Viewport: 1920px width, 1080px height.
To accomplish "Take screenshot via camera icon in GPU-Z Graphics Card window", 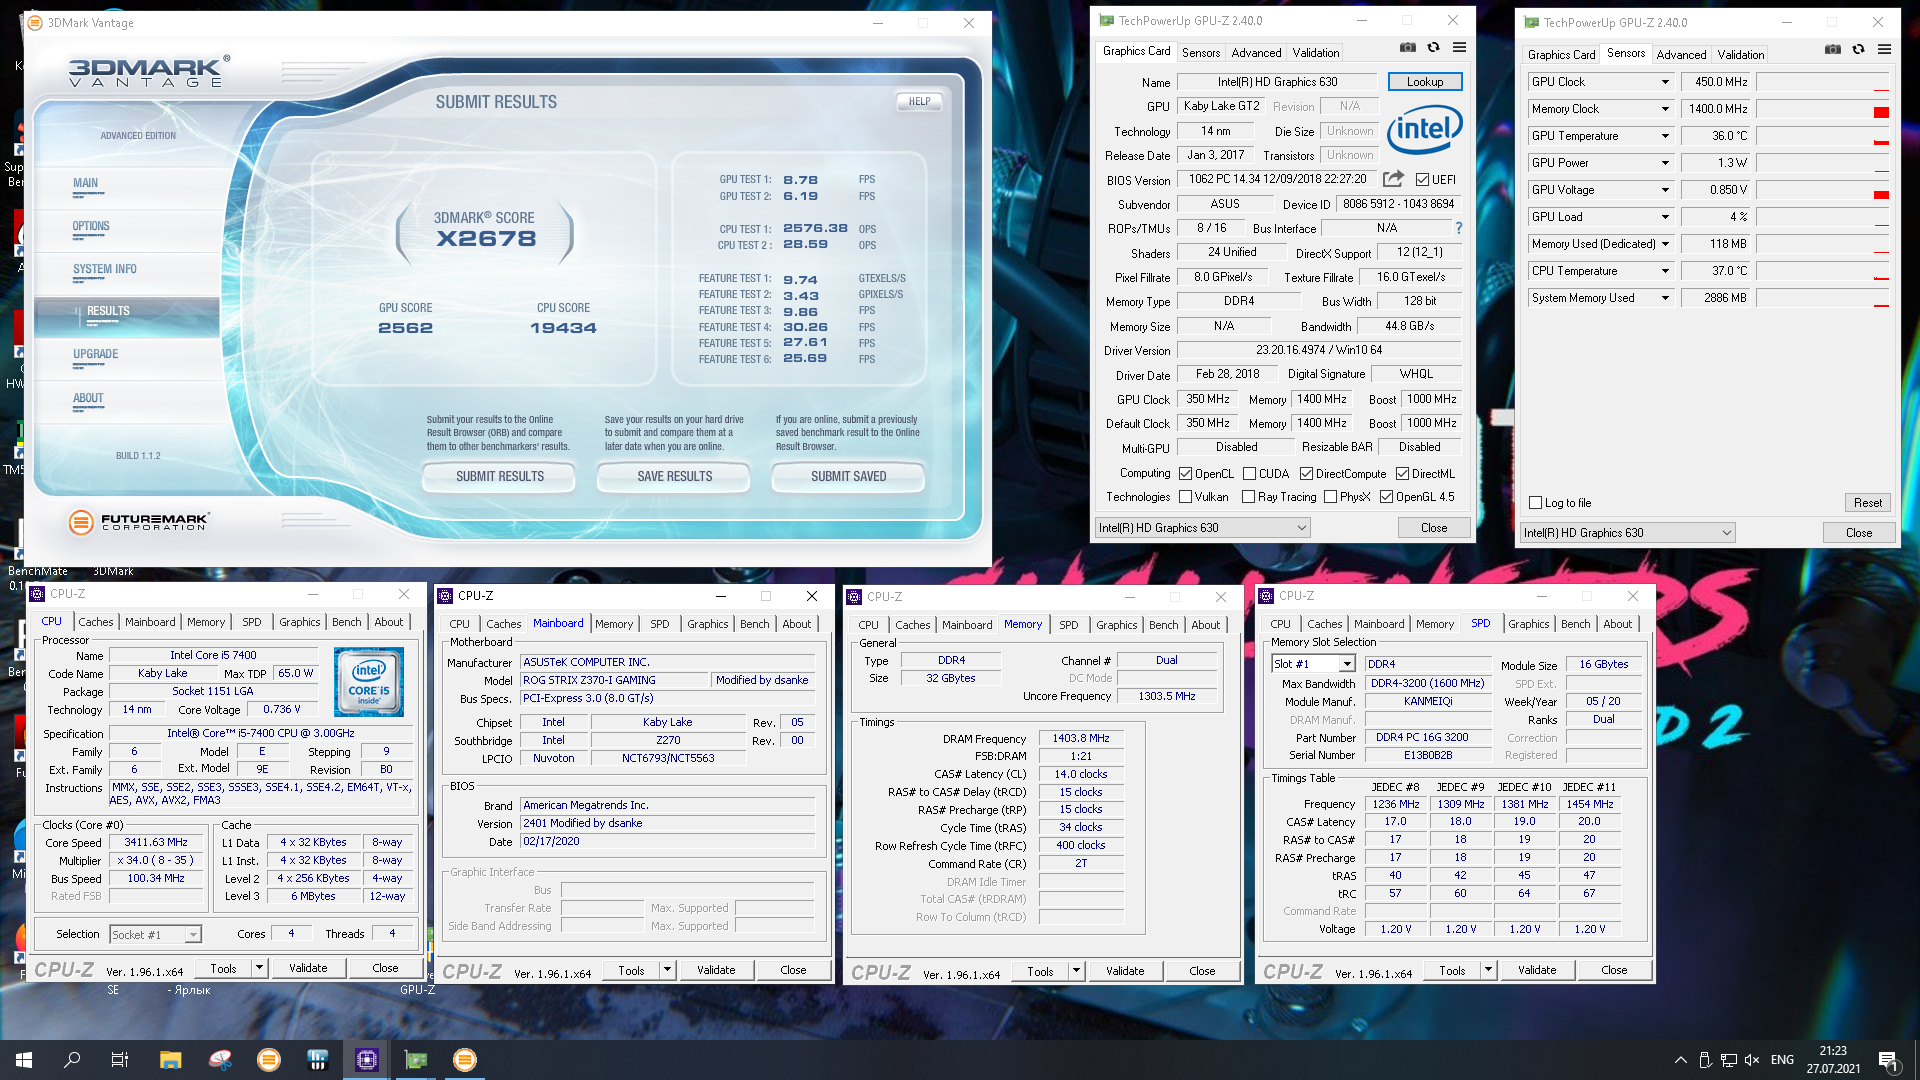I will (x=1407, y=47).
